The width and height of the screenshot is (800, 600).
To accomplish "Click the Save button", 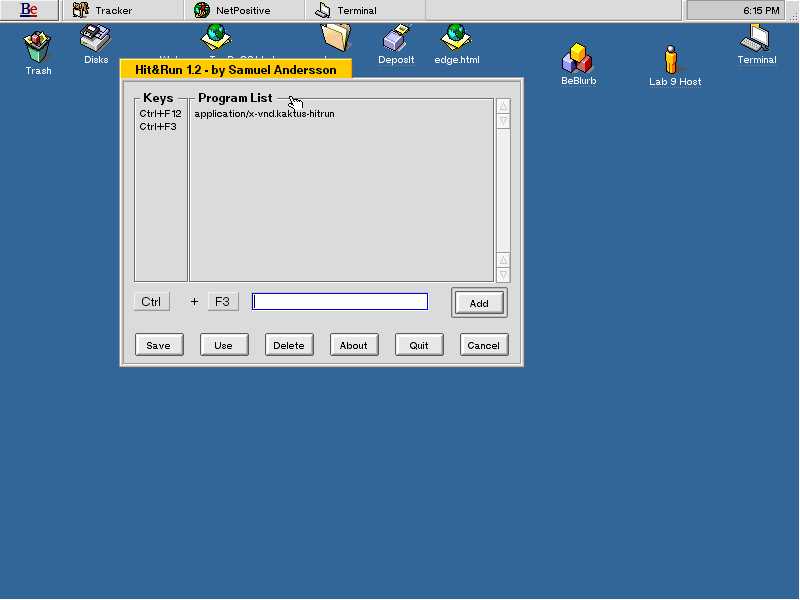I will pyautogui.click(x=159, y=345).
